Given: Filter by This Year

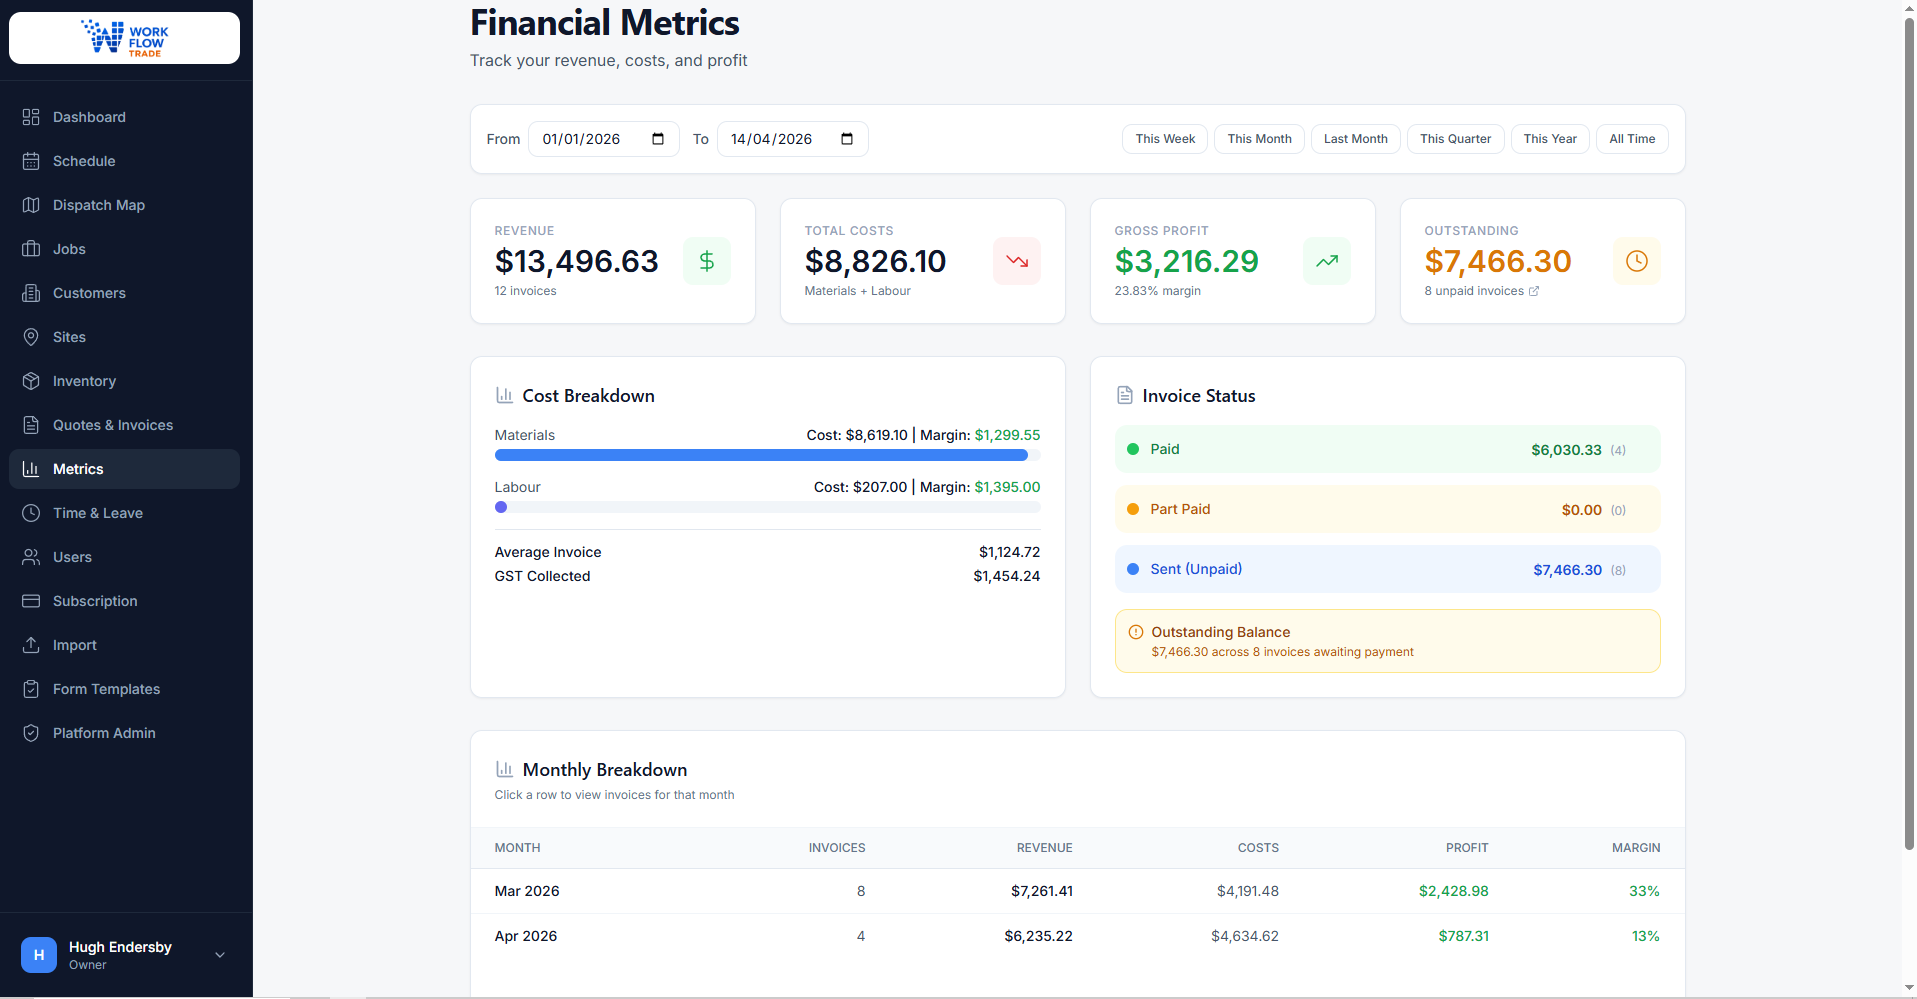Looking at the screenshot, I should point(1550,139).
